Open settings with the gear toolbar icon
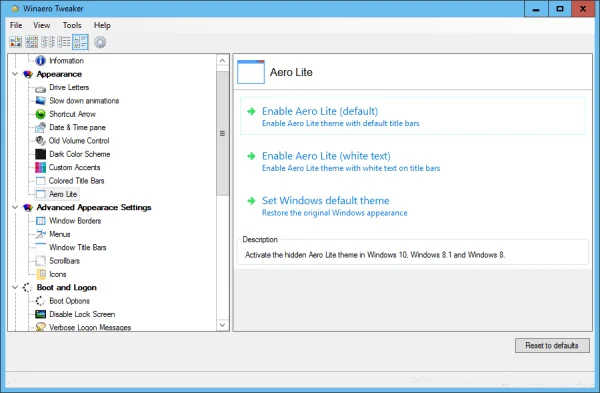 (100, 42)
